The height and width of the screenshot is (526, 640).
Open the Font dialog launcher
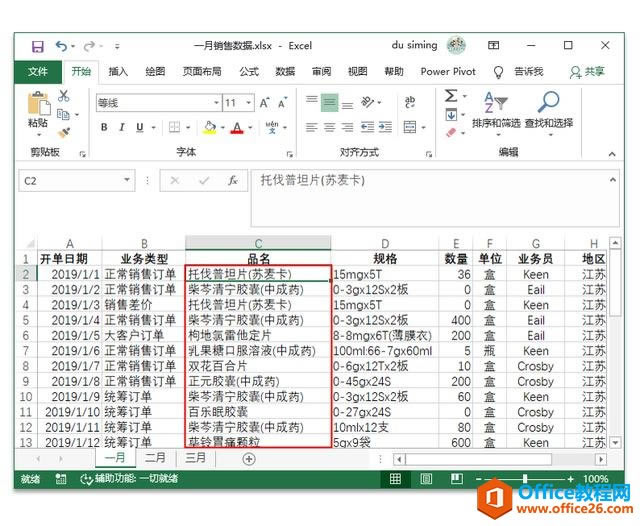(x=289, y=154)
